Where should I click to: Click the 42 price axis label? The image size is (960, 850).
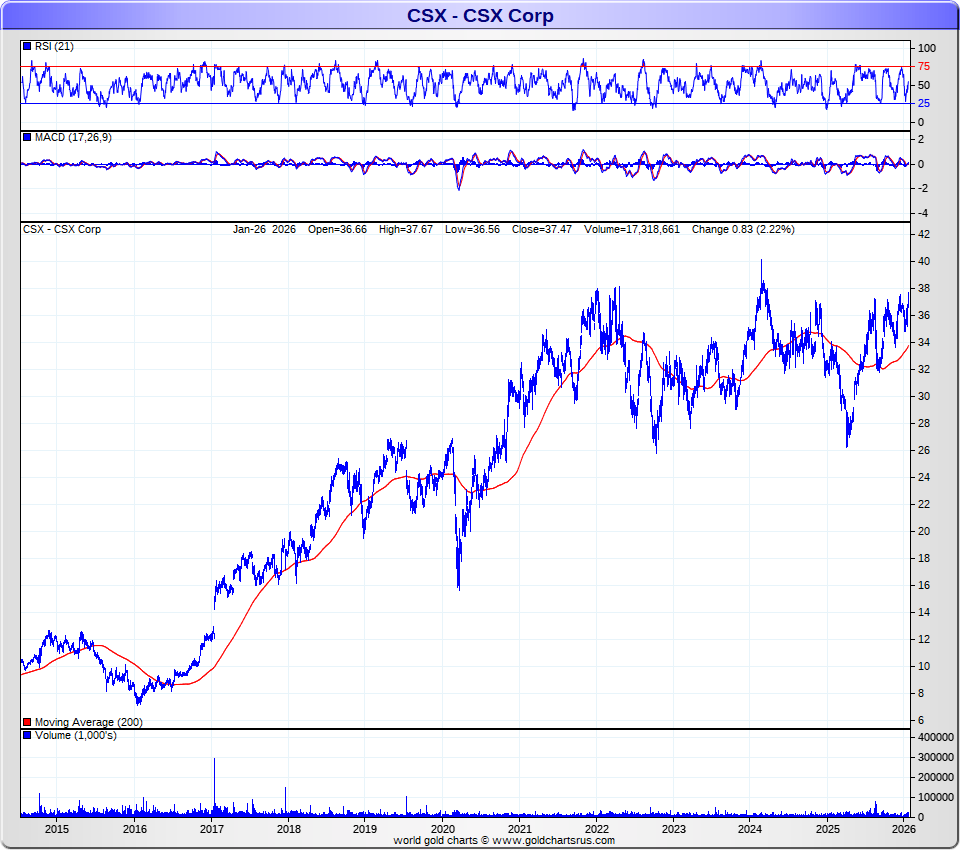924,234
